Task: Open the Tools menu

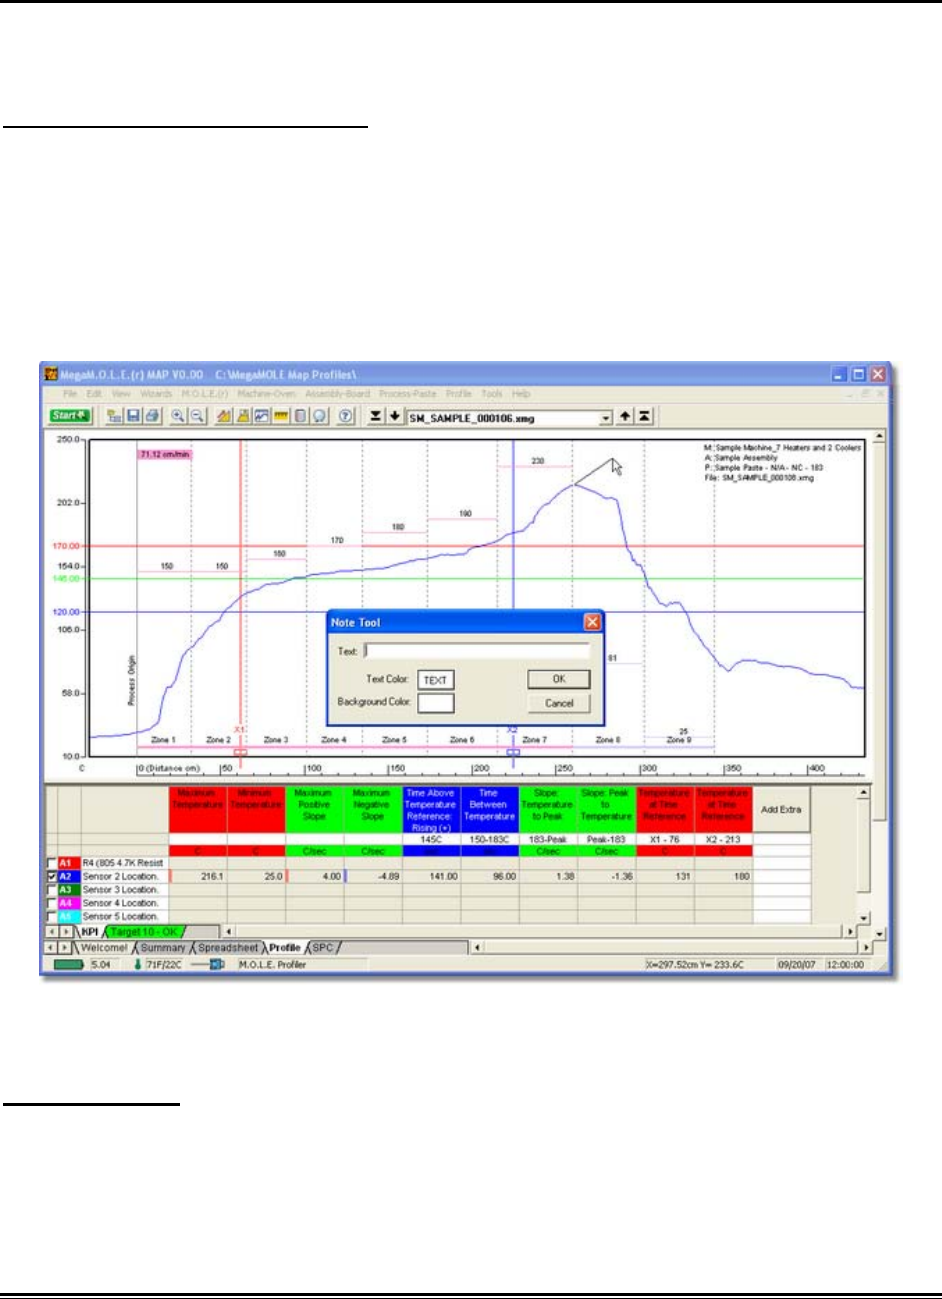Action: click(x=491, y=393)
